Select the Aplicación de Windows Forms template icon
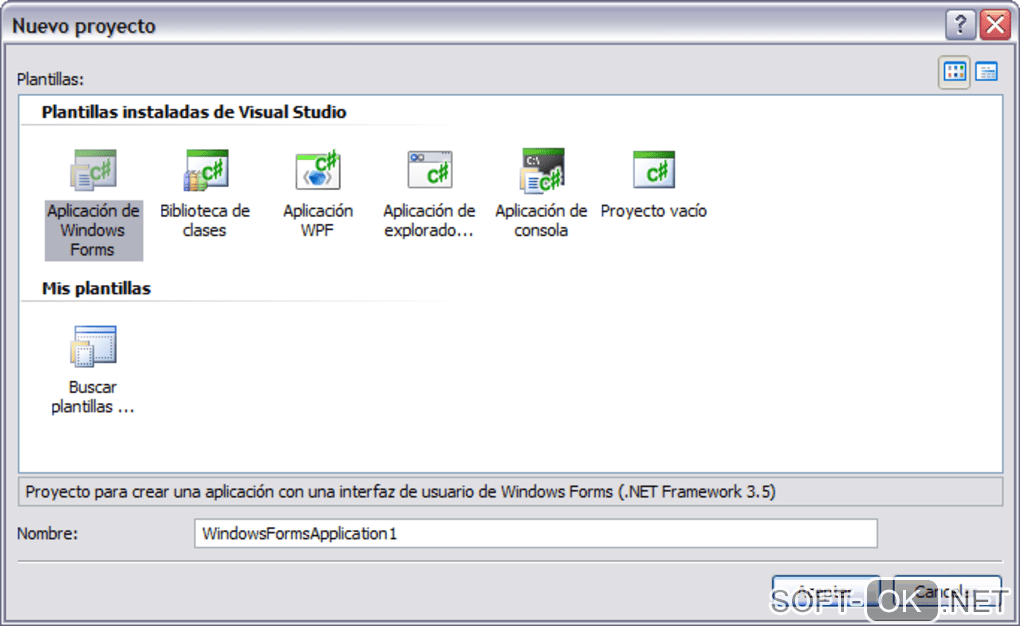This screenshot has height=626, width=1020. point(94,170)
